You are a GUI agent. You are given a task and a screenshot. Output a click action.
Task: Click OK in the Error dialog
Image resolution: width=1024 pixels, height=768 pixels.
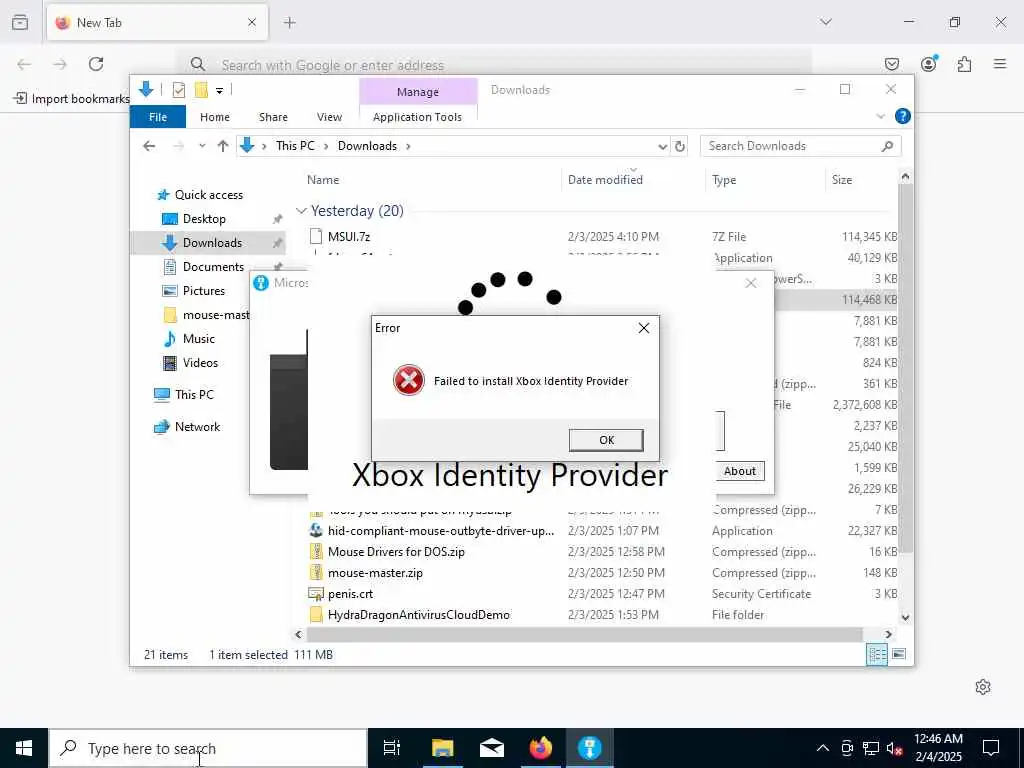click(606, 440)
